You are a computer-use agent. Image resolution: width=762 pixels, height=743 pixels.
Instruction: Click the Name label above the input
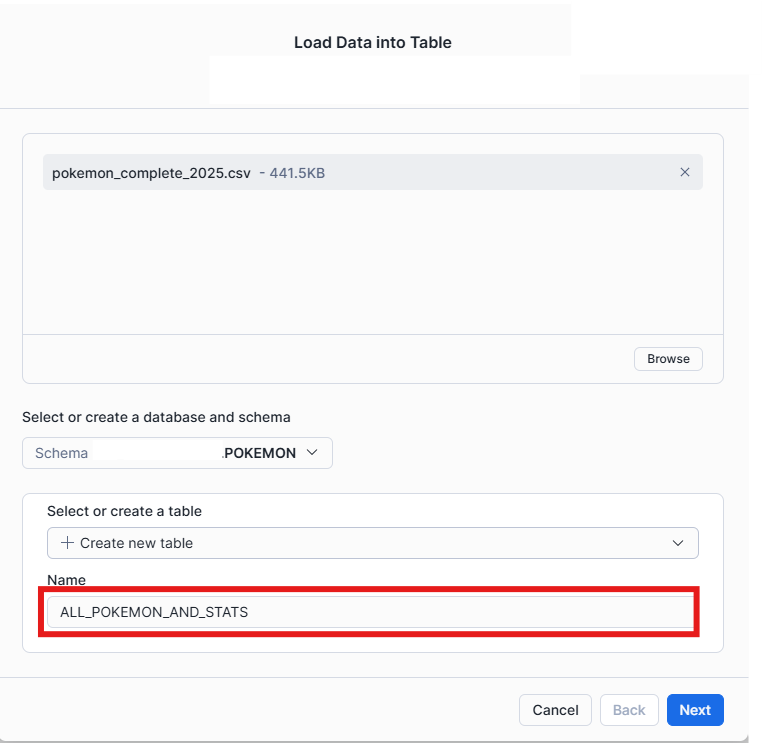pyautogui.click(x=66, y=580)
